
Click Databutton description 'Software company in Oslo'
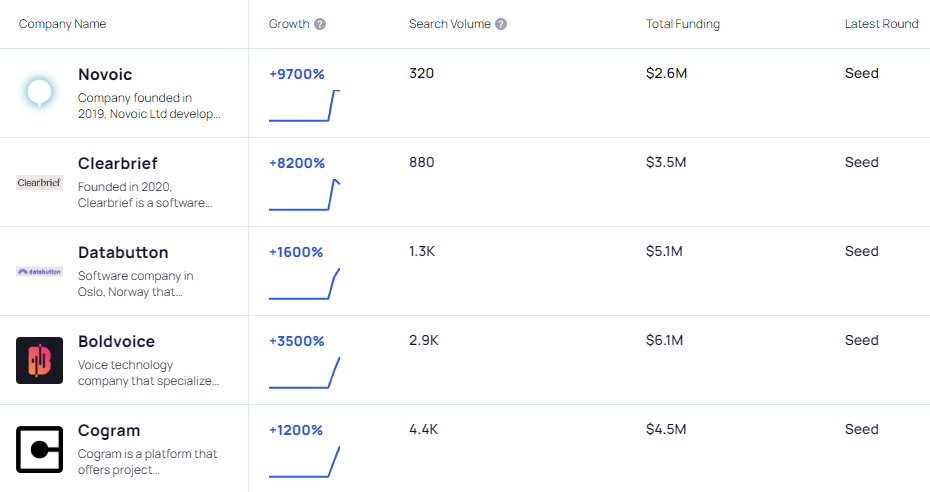pyautogui.click(x=135, y=283)
